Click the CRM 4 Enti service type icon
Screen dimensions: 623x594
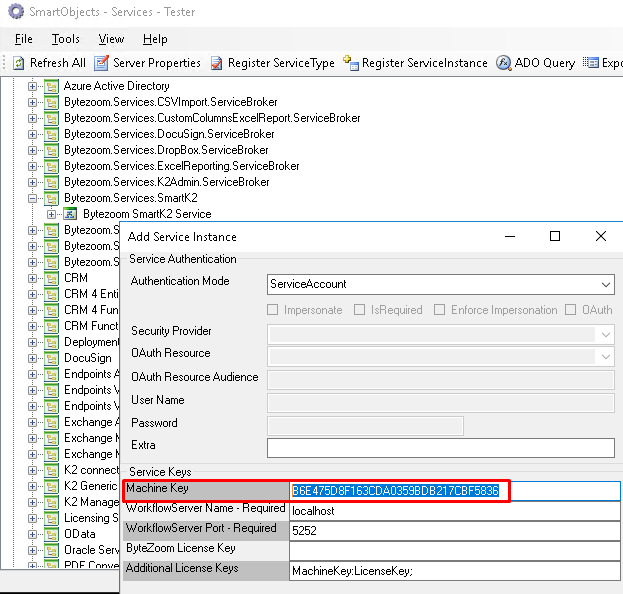click(x=51, y=294)
